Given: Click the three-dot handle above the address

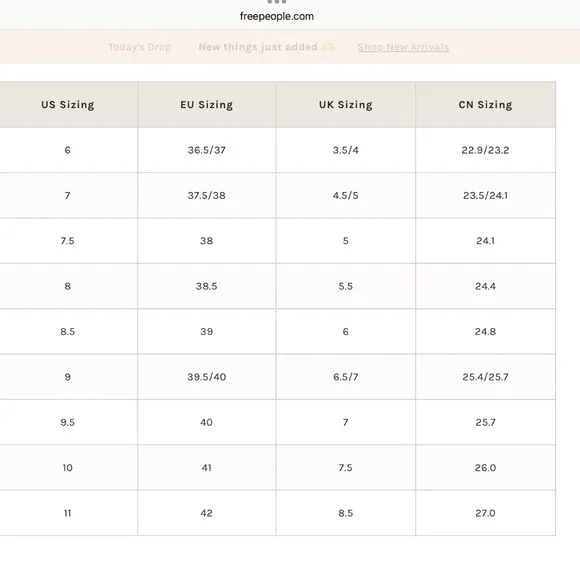Looking at the screenshot, I should coord(277,2).
